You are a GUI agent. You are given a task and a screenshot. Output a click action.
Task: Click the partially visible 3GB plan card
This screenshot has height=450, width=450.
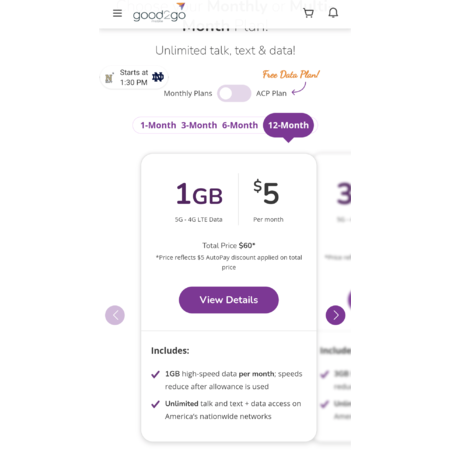click(x=334, y=297)
